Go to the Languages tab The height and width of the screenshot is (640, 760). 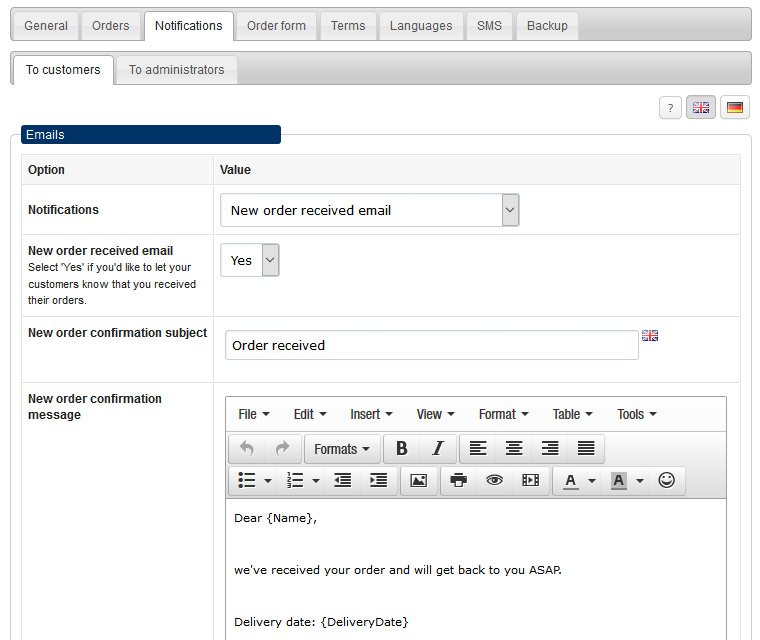[x=421, y=26]
